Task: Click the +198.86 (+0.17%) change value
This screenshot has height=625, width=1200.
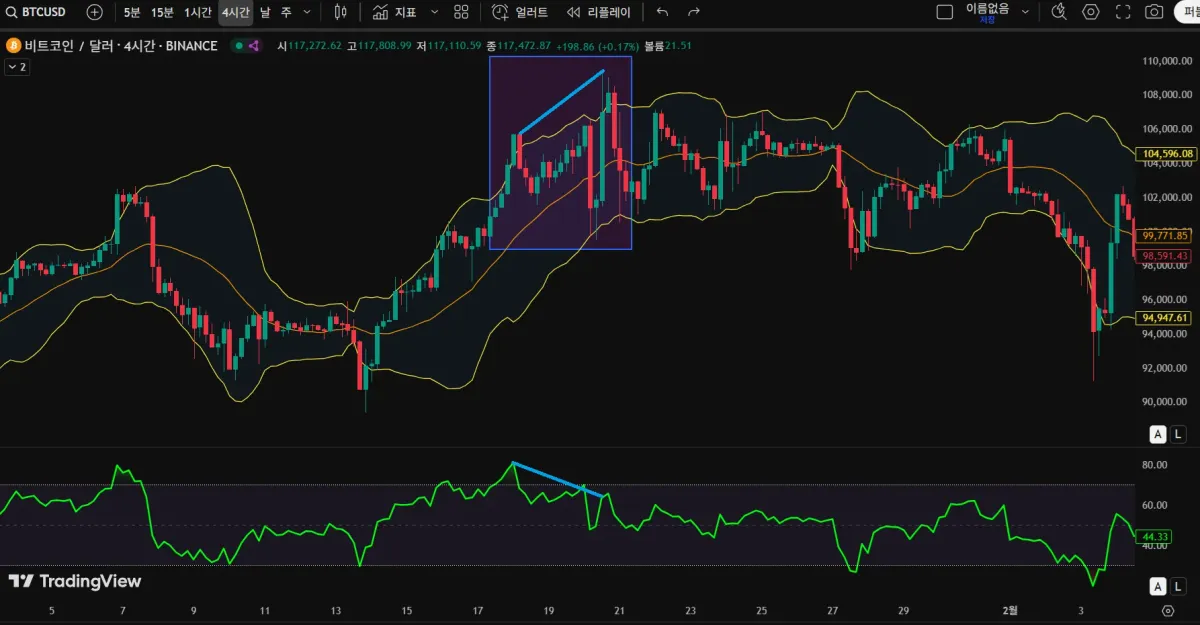Action: coord(598,46)
